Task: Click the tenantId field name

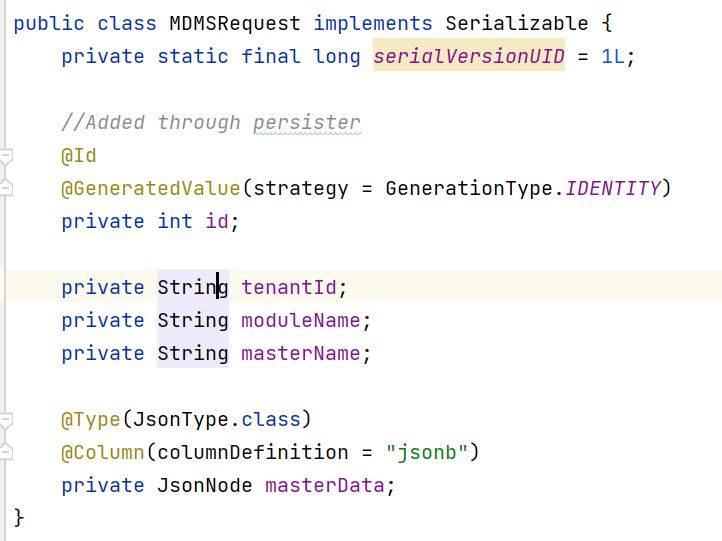Action: (x=288, y=288)
